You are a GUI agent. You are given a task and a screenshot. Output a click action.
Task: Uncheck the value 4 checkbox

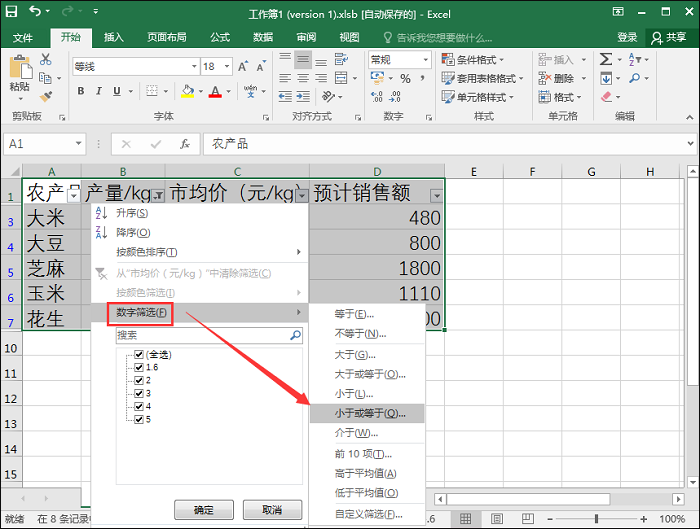click(x=139, y=406)
